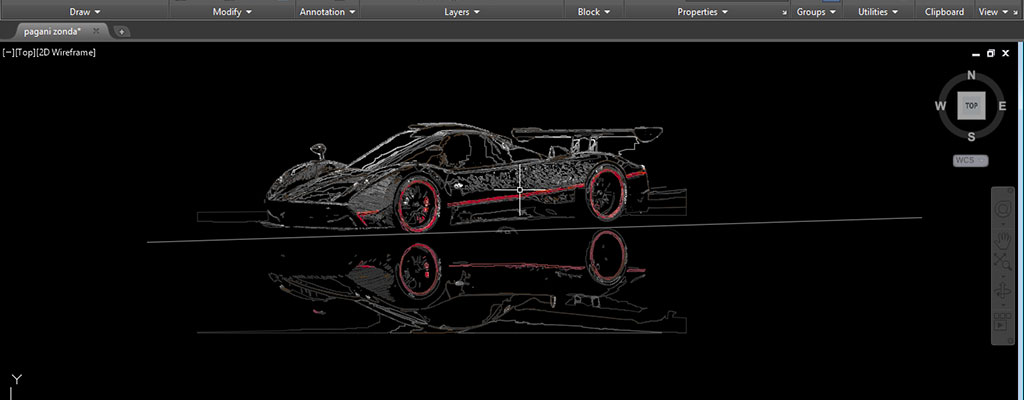Expand the Properties panel dropdown
1024x400 pixels.
pyautogui.click(x=703, y=12)
